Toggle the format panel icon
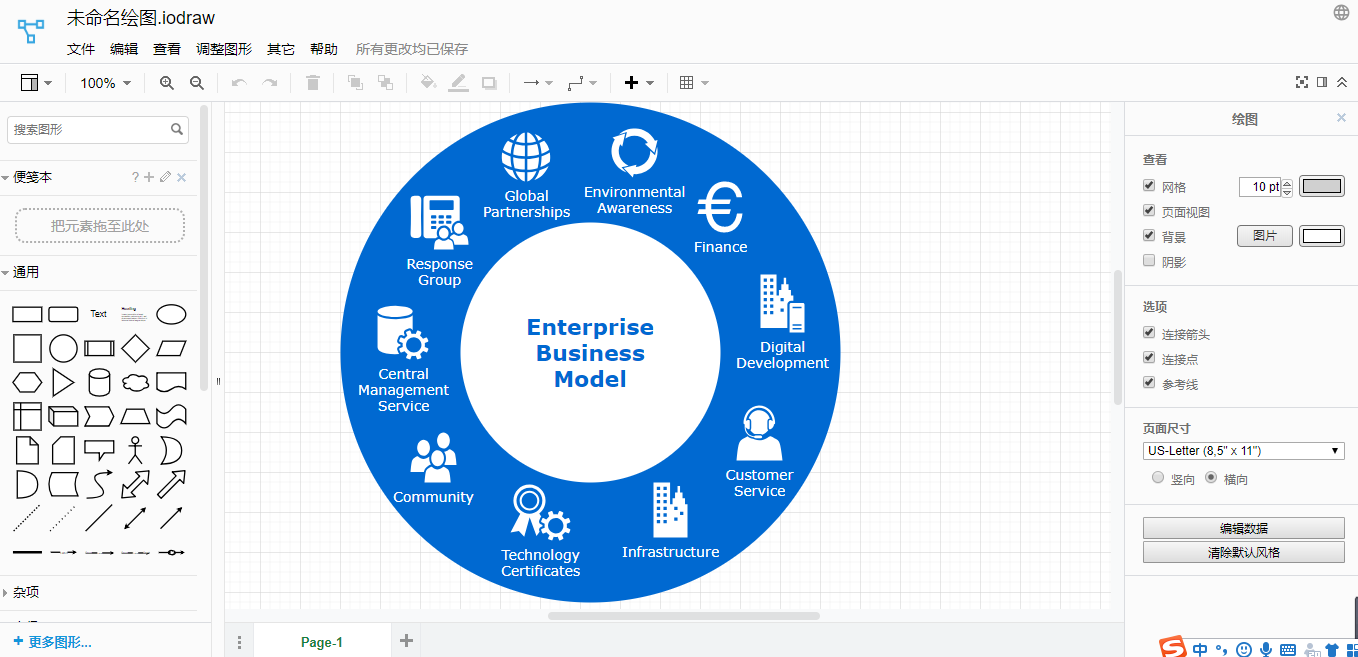The width and height of the screenshot is (1358, 657). coord(1322,82)
